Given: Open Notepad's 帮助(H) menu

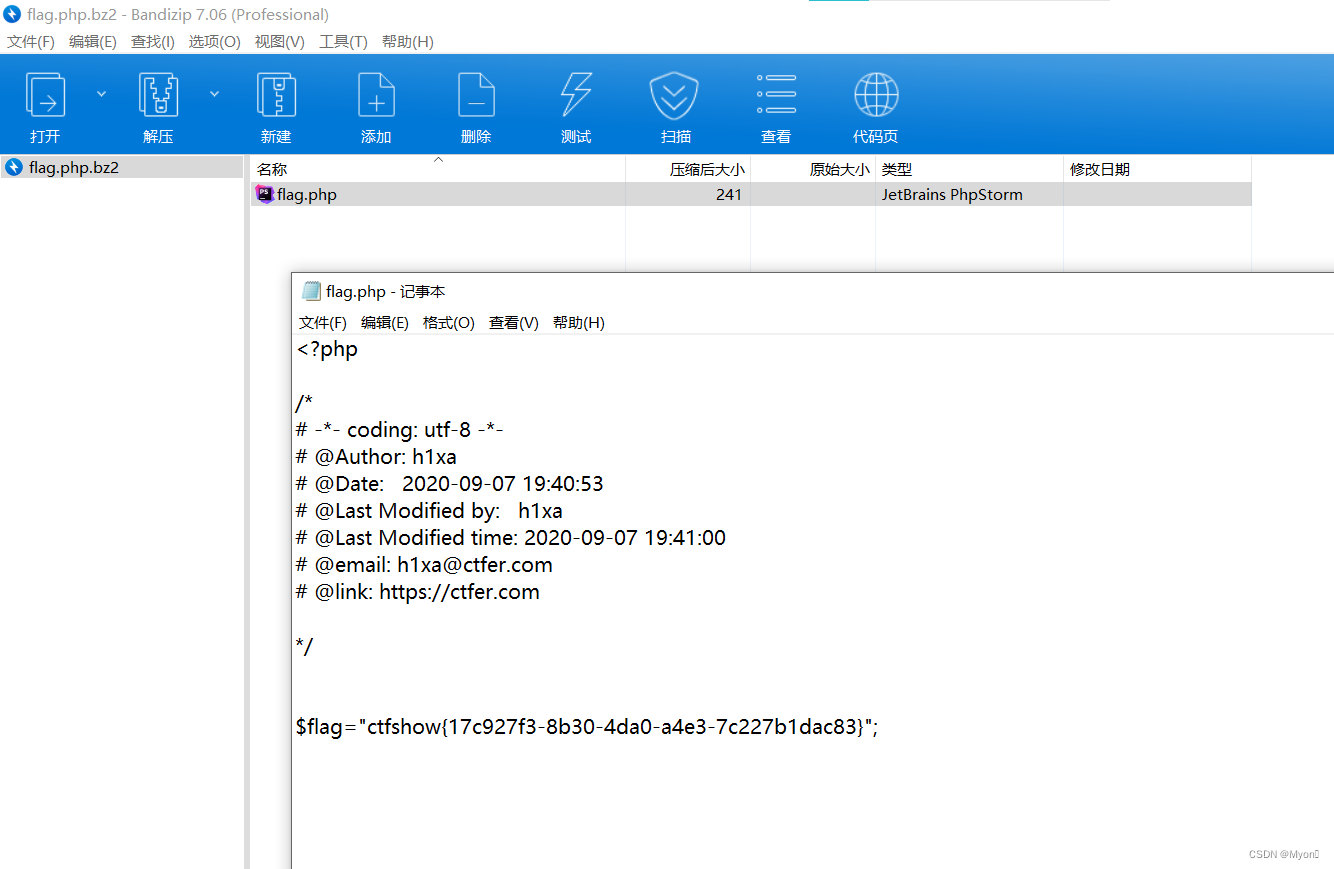Looking at the screenshot, I should pyautogui.click(x=579, y=322).
